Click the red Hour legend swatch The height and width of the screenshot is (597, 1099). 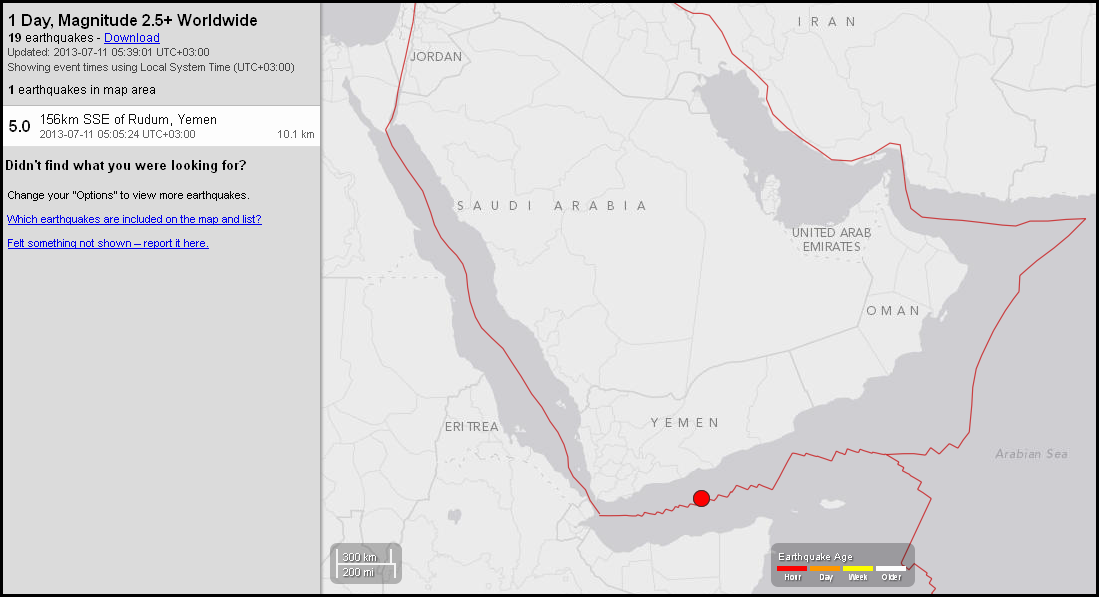(792, 568)
